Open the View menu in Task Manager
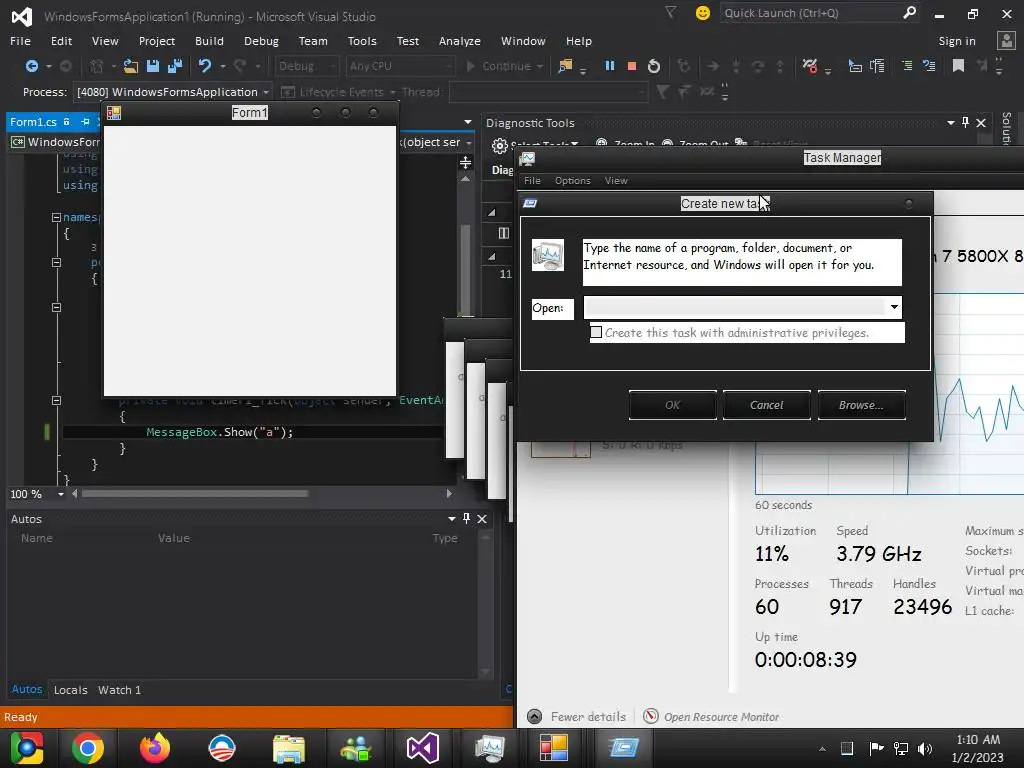 point(616,181)
